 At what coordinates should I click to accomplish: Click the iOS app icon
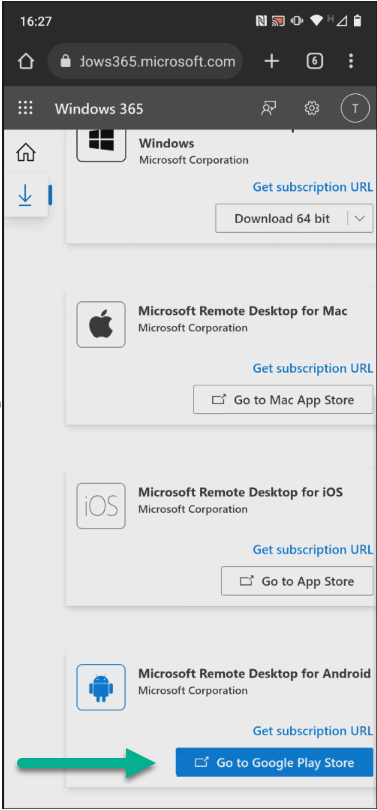coord(101,506)
